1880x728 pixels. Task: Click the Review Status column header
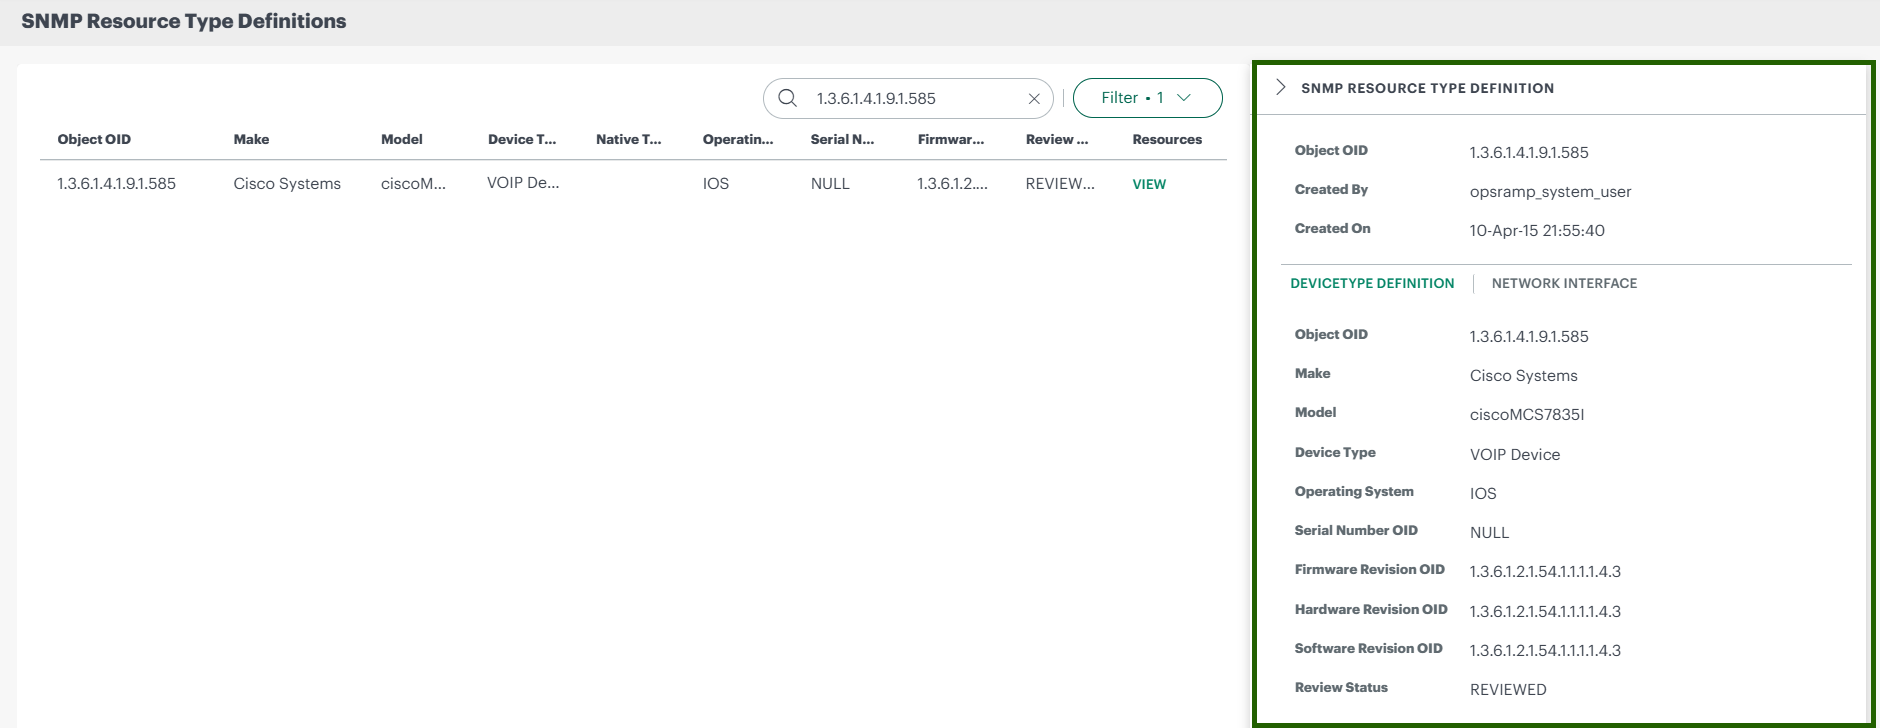(1056, 140)
